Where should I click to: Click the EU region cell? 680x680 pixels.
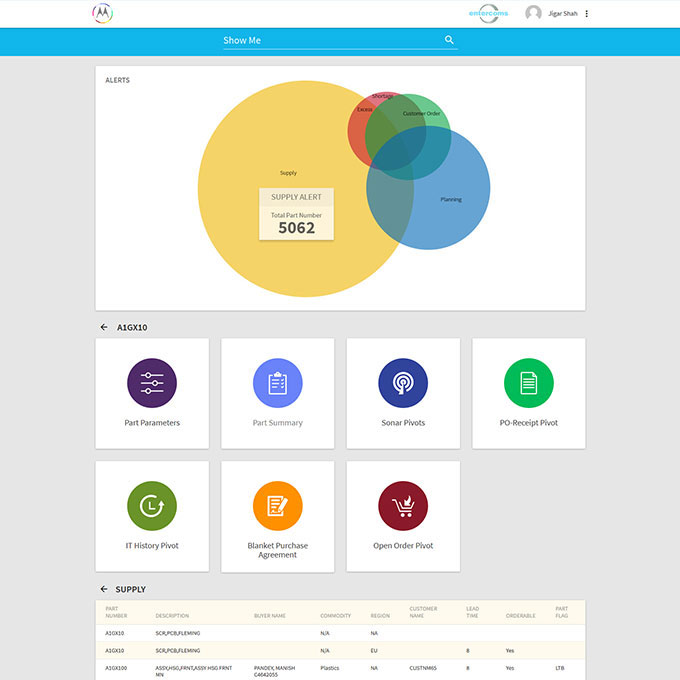[374, 651]
